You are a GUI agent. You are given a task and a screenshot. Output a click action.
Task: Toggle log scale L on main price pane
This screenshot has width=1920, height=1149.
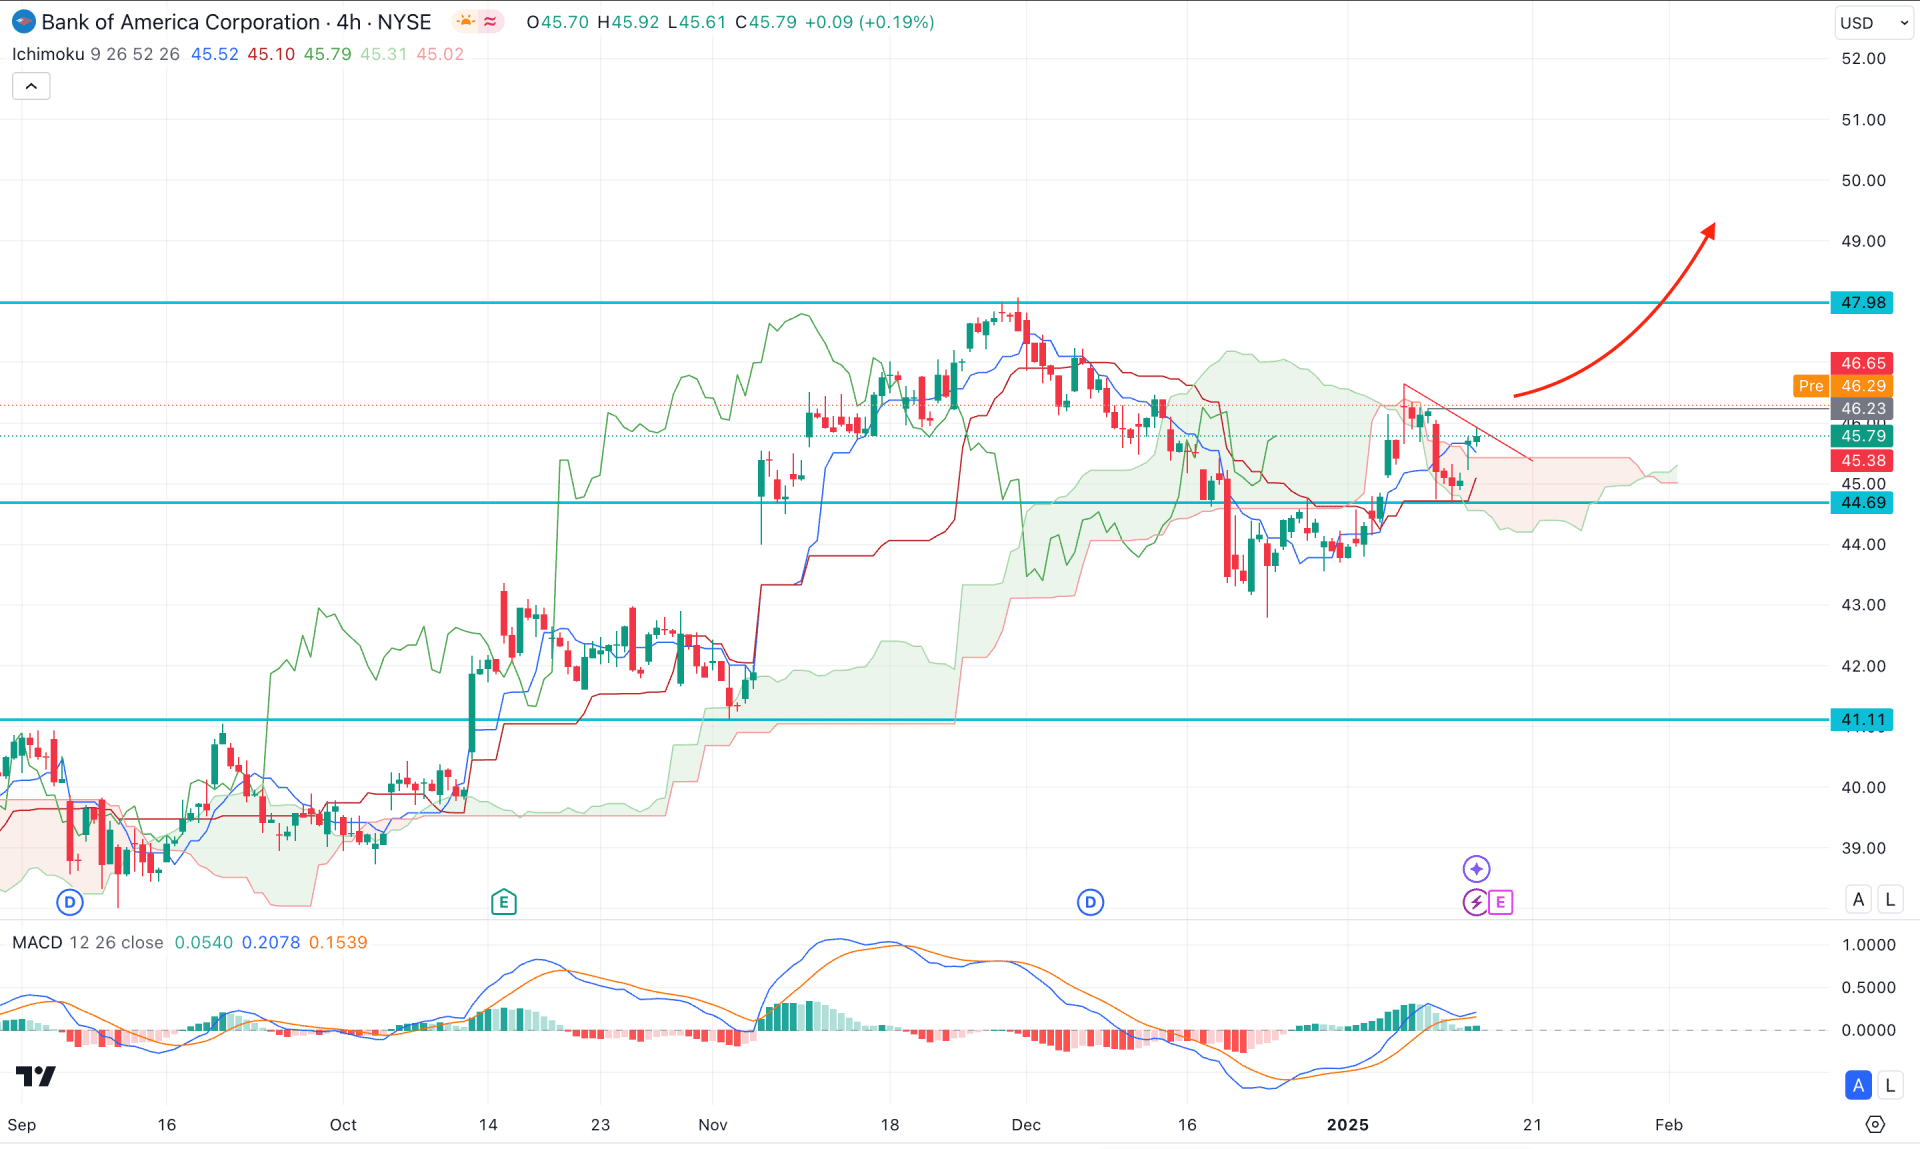point(1890,899)
